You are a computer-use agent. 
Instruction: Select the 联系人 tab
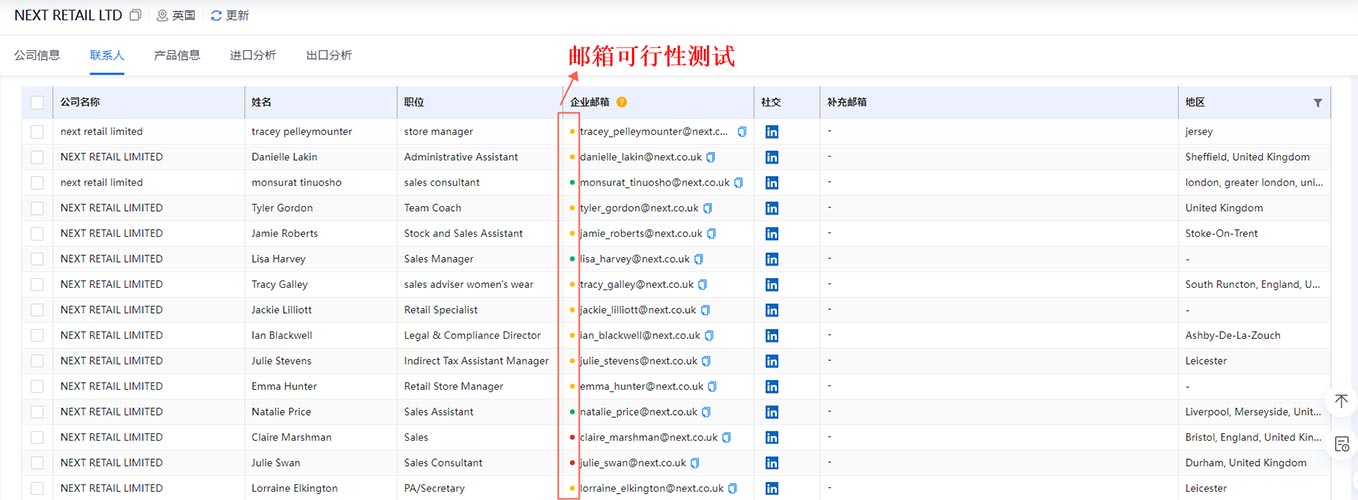click(x=107, y=55)
